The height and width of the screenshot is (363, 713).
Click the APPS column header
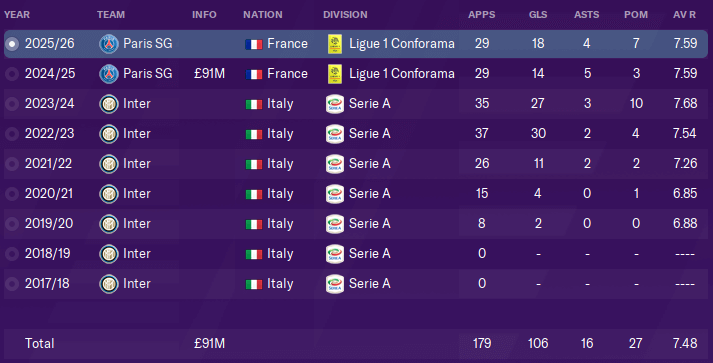coord(482,15)
